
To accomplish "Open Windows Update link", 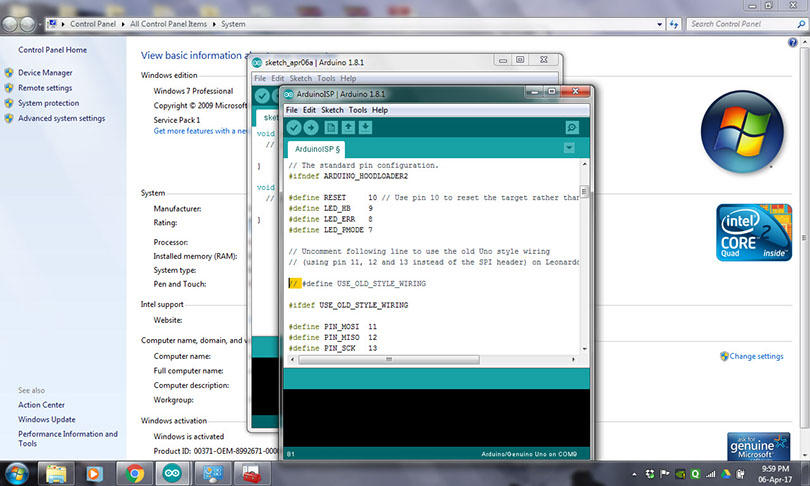I will coord(46,419).
